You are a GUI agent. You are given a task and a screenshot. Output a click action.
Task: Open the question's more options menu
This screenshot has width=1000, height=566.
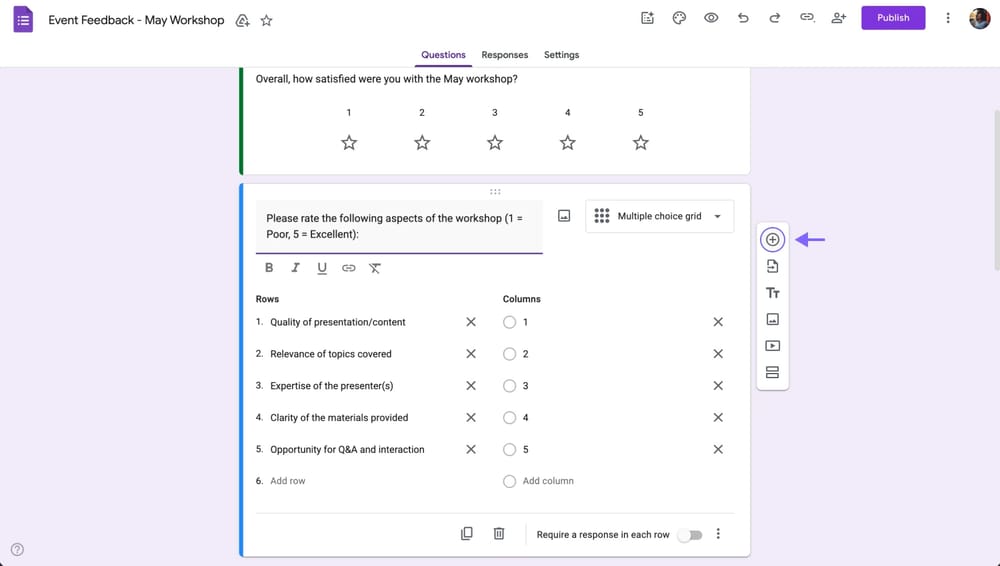click(x=718, y=533)
